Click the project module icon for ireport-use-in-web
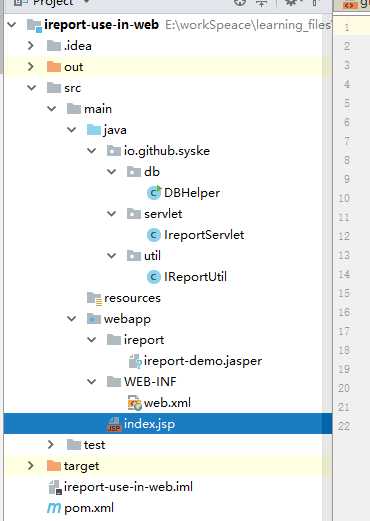The height and width of the screenshot is (521, 370). (x=34, y=25)
